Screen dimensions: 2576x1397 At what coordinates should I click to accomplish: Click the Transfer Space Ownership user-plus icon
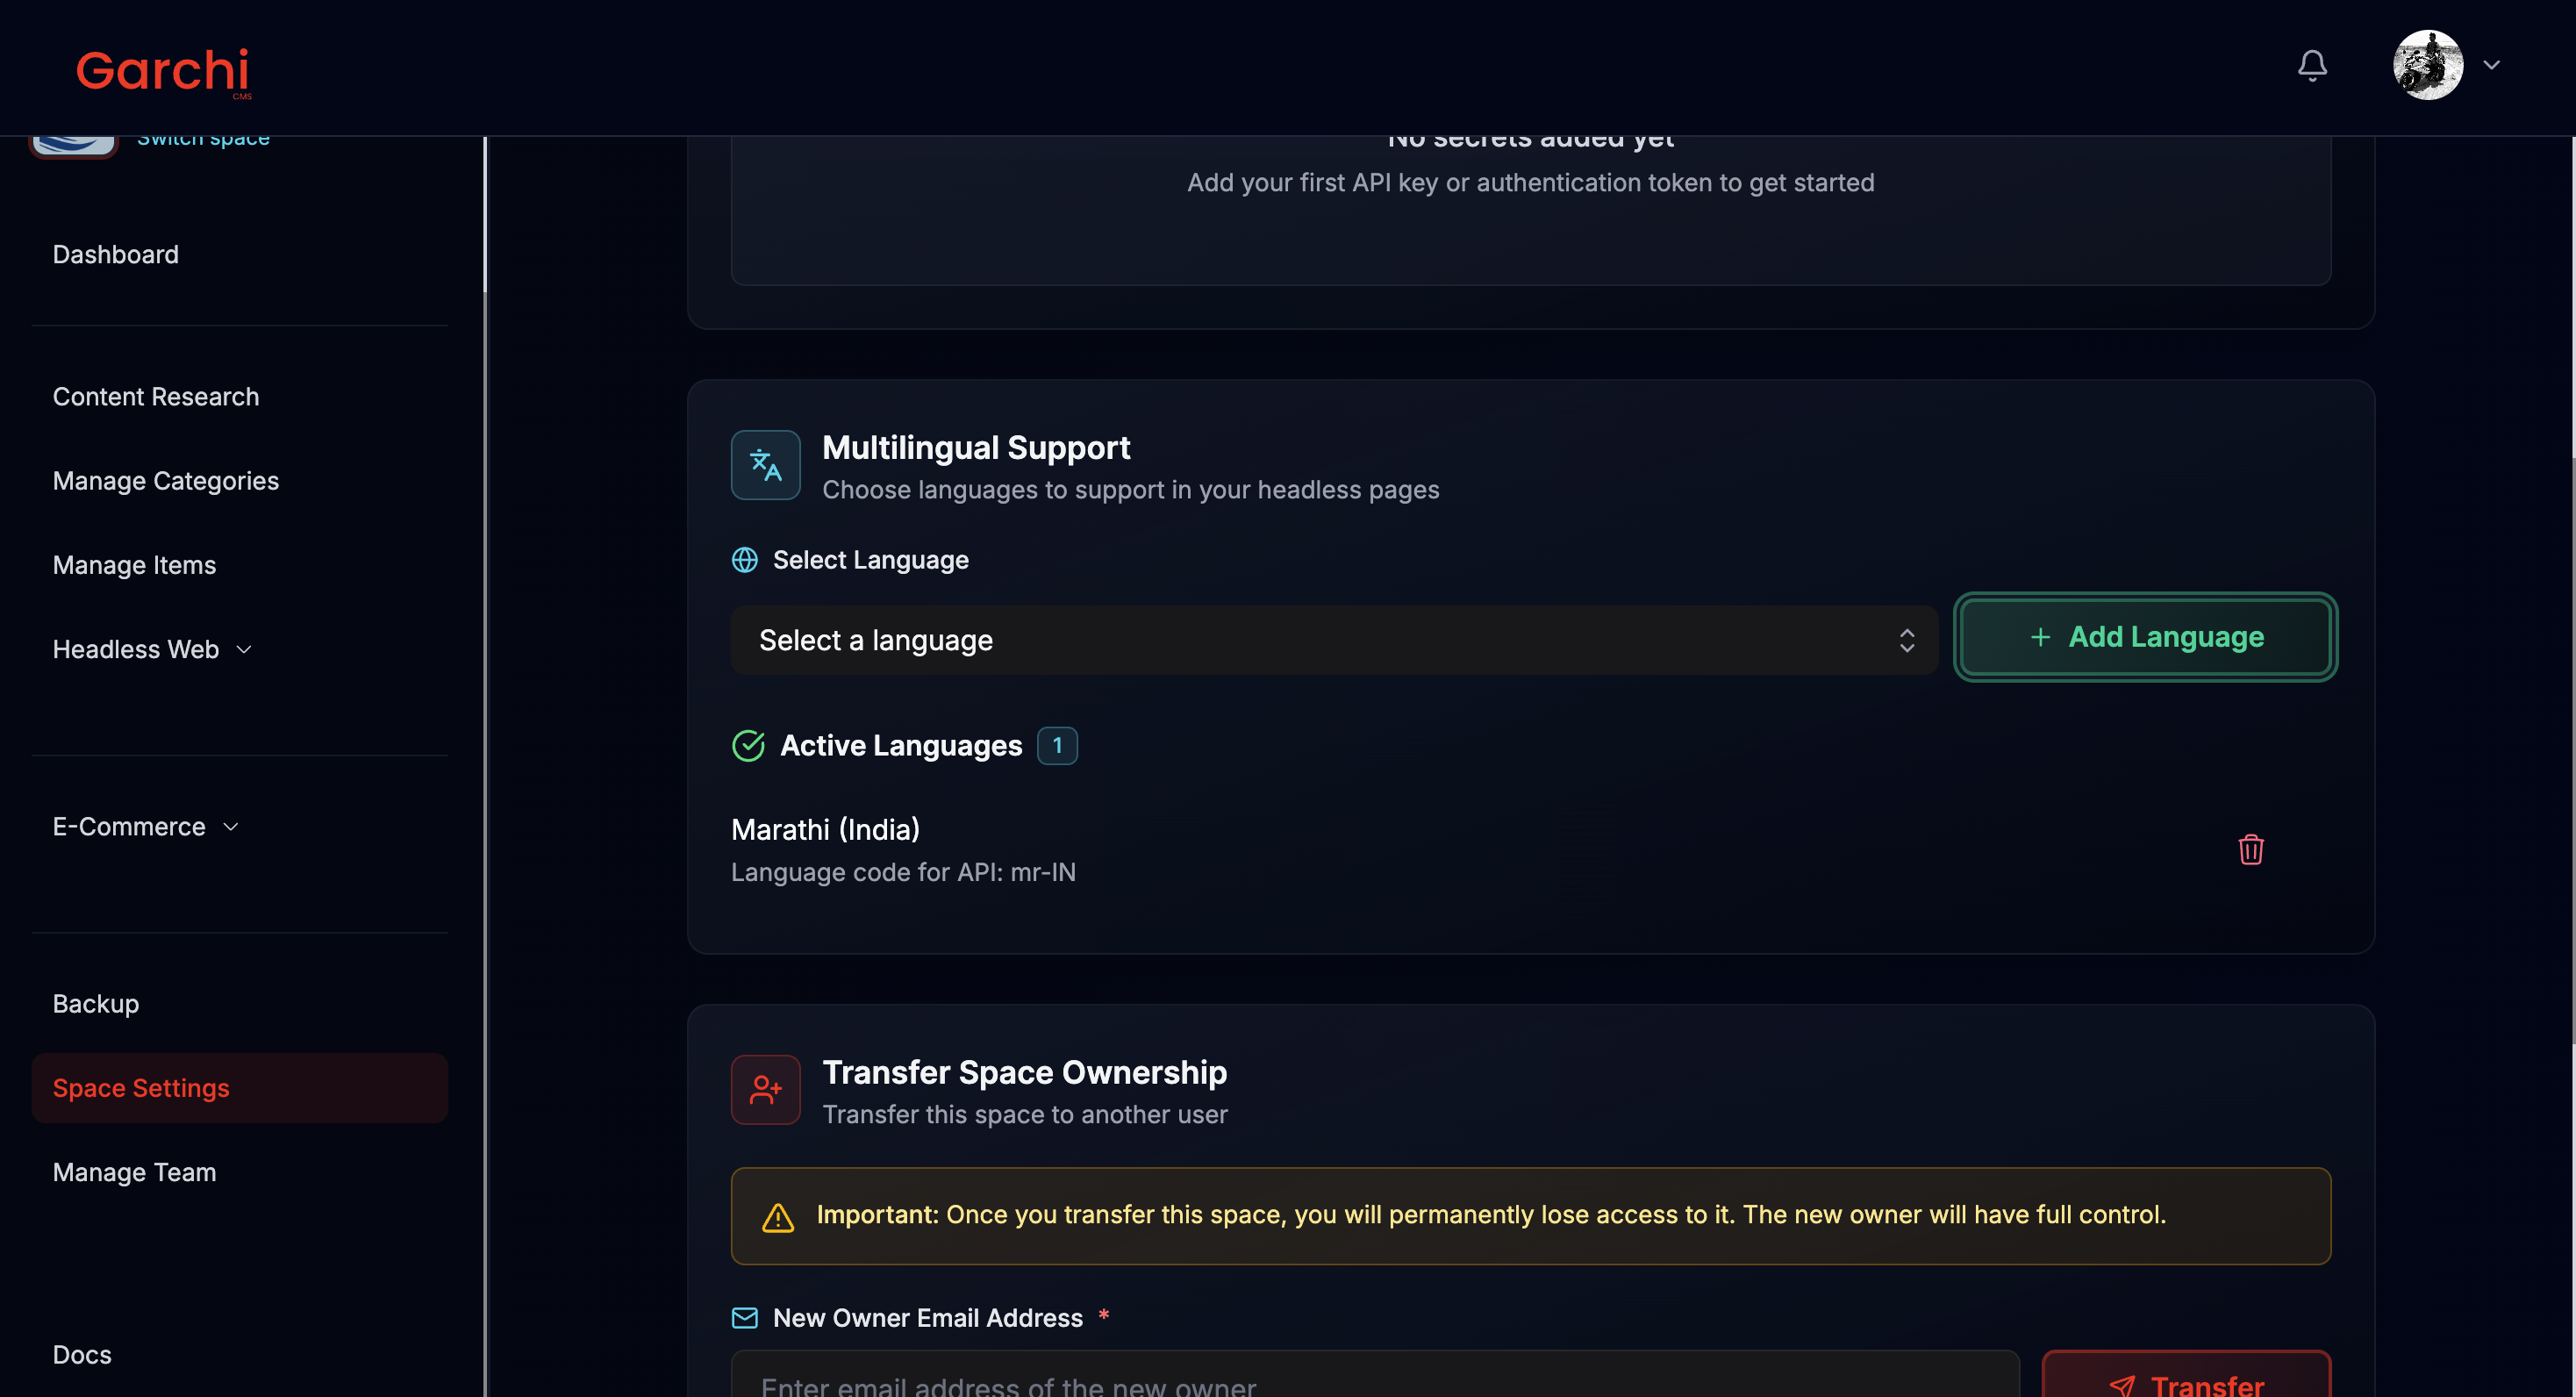(x=765, y=1089)
